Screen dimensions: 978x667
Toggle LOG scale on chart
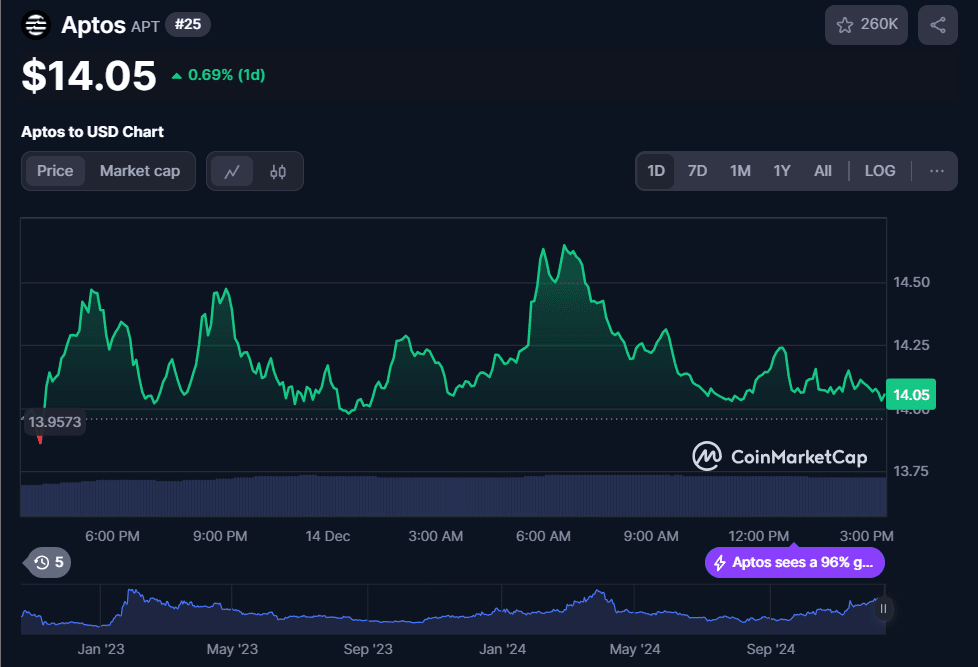point(879,171)
